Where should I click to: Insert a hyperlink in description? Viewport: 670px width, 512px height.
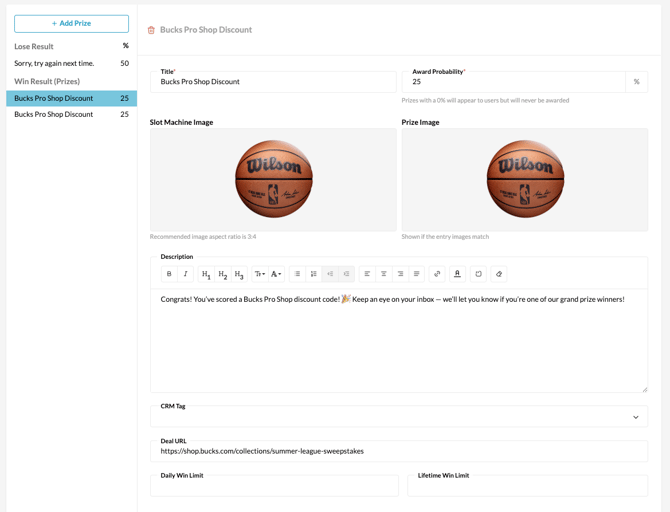pos(437,274)
